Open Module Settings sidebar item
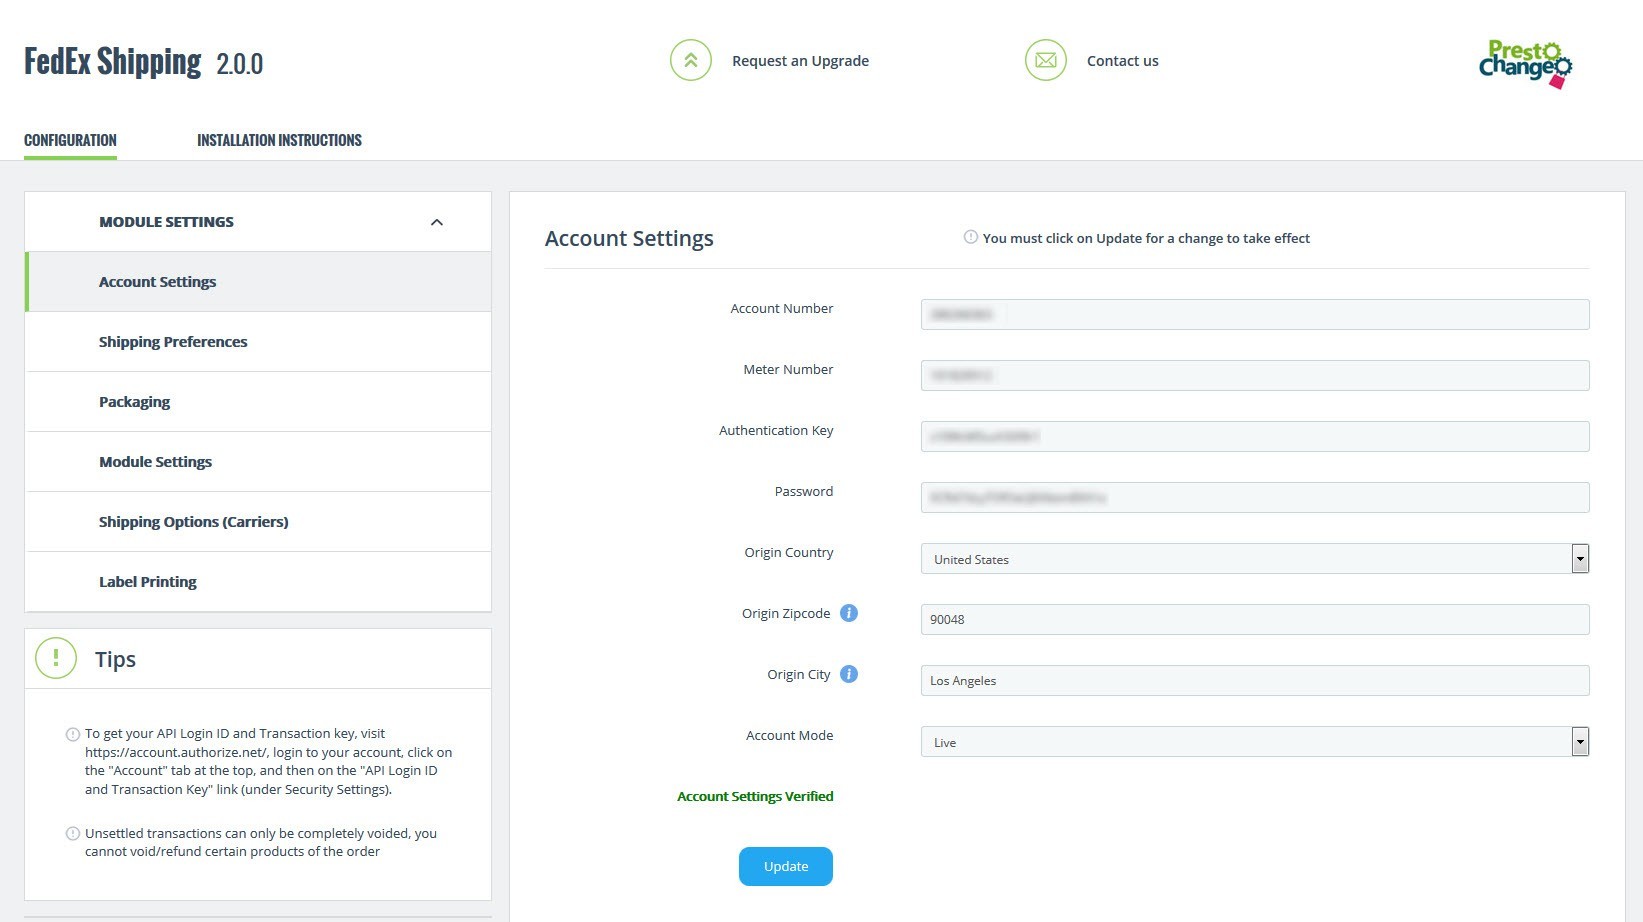The height and width of the screenshot is (922, 1643). point(258,462)
